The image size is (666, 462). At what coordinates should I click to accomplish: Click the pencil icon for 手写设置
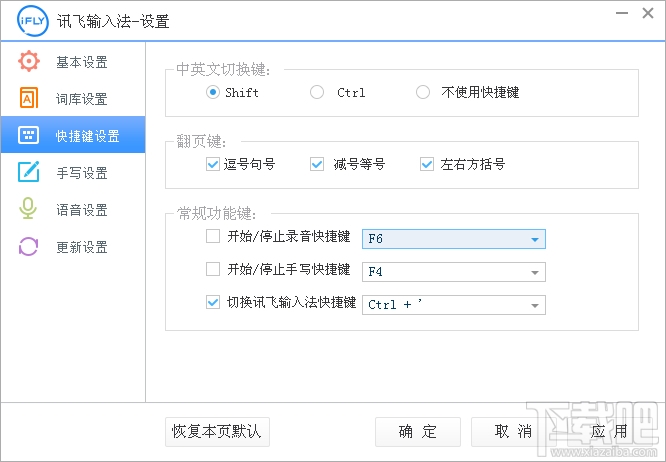(x=28, y=172)
